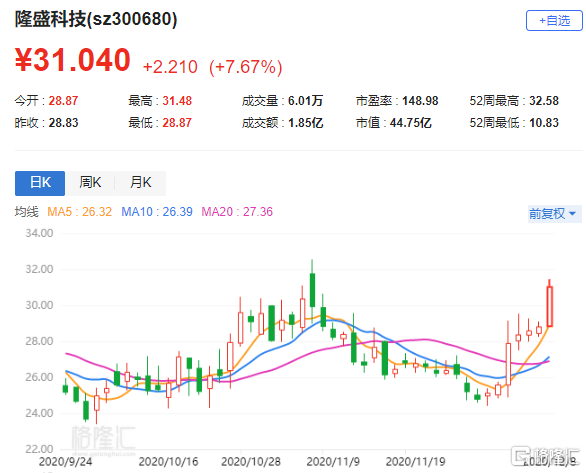Open the 前复权 adjustment dropdown
The height and width of the screenshot is (473, 586).
555,214
